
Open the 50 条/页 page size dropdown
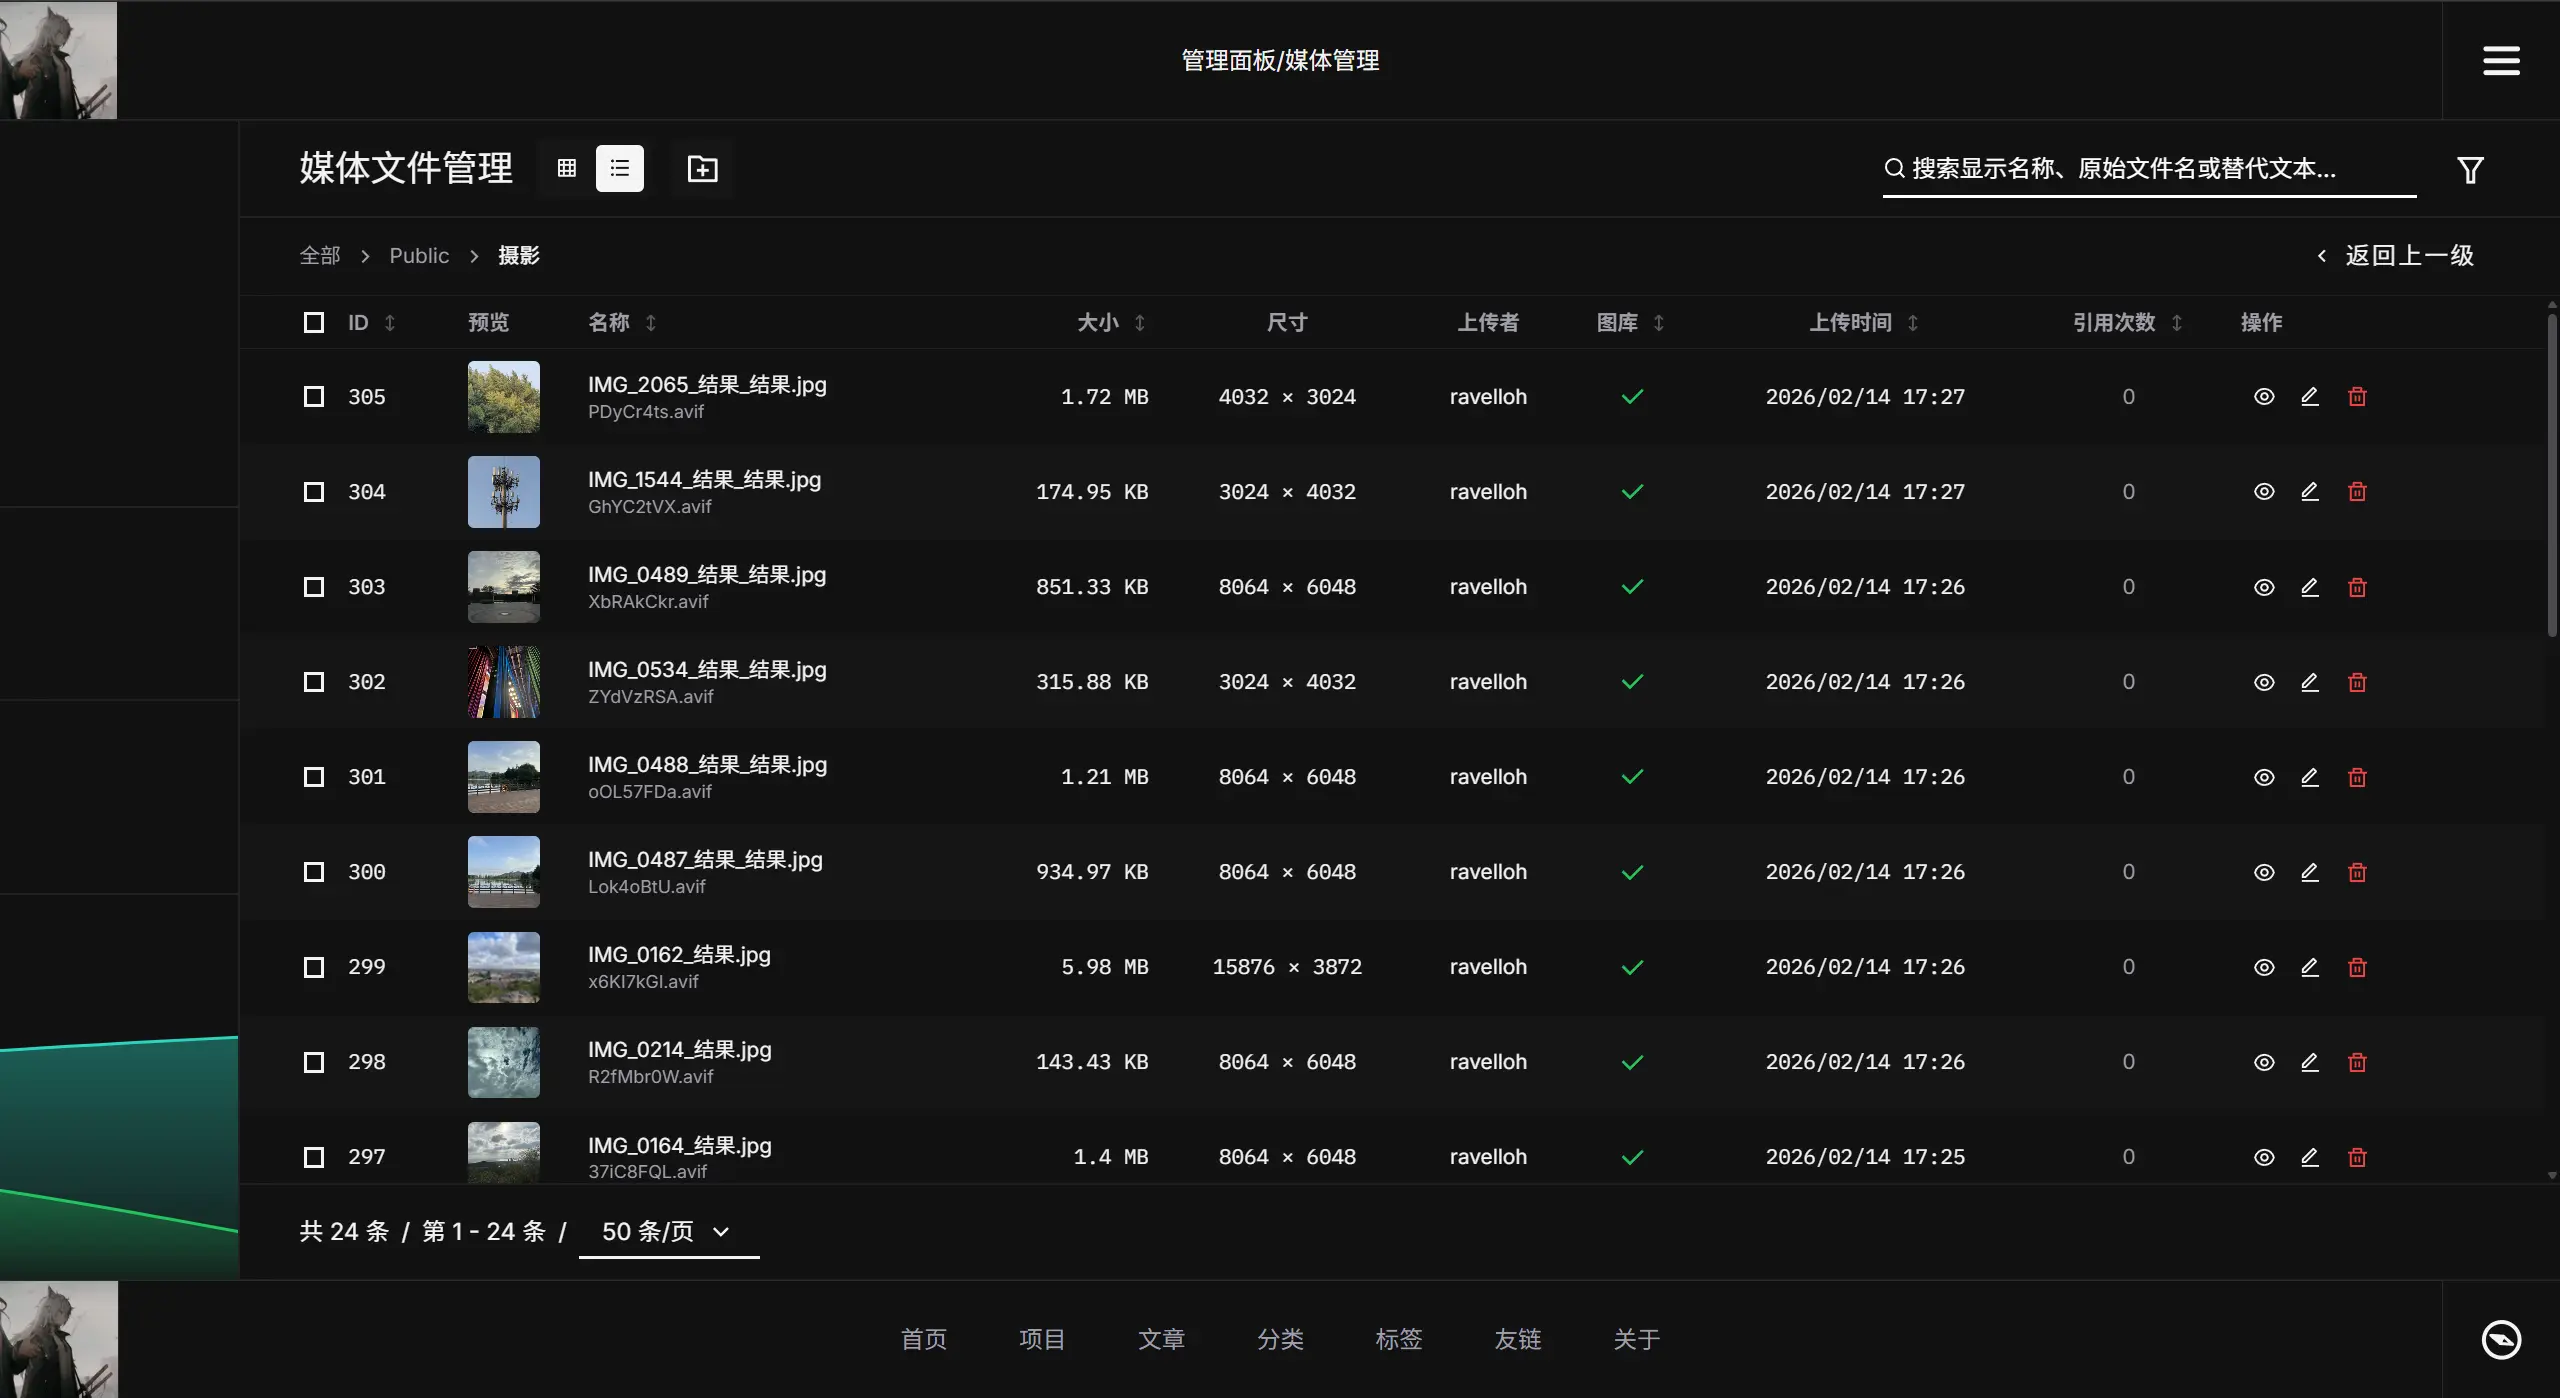click(668, 1231)
